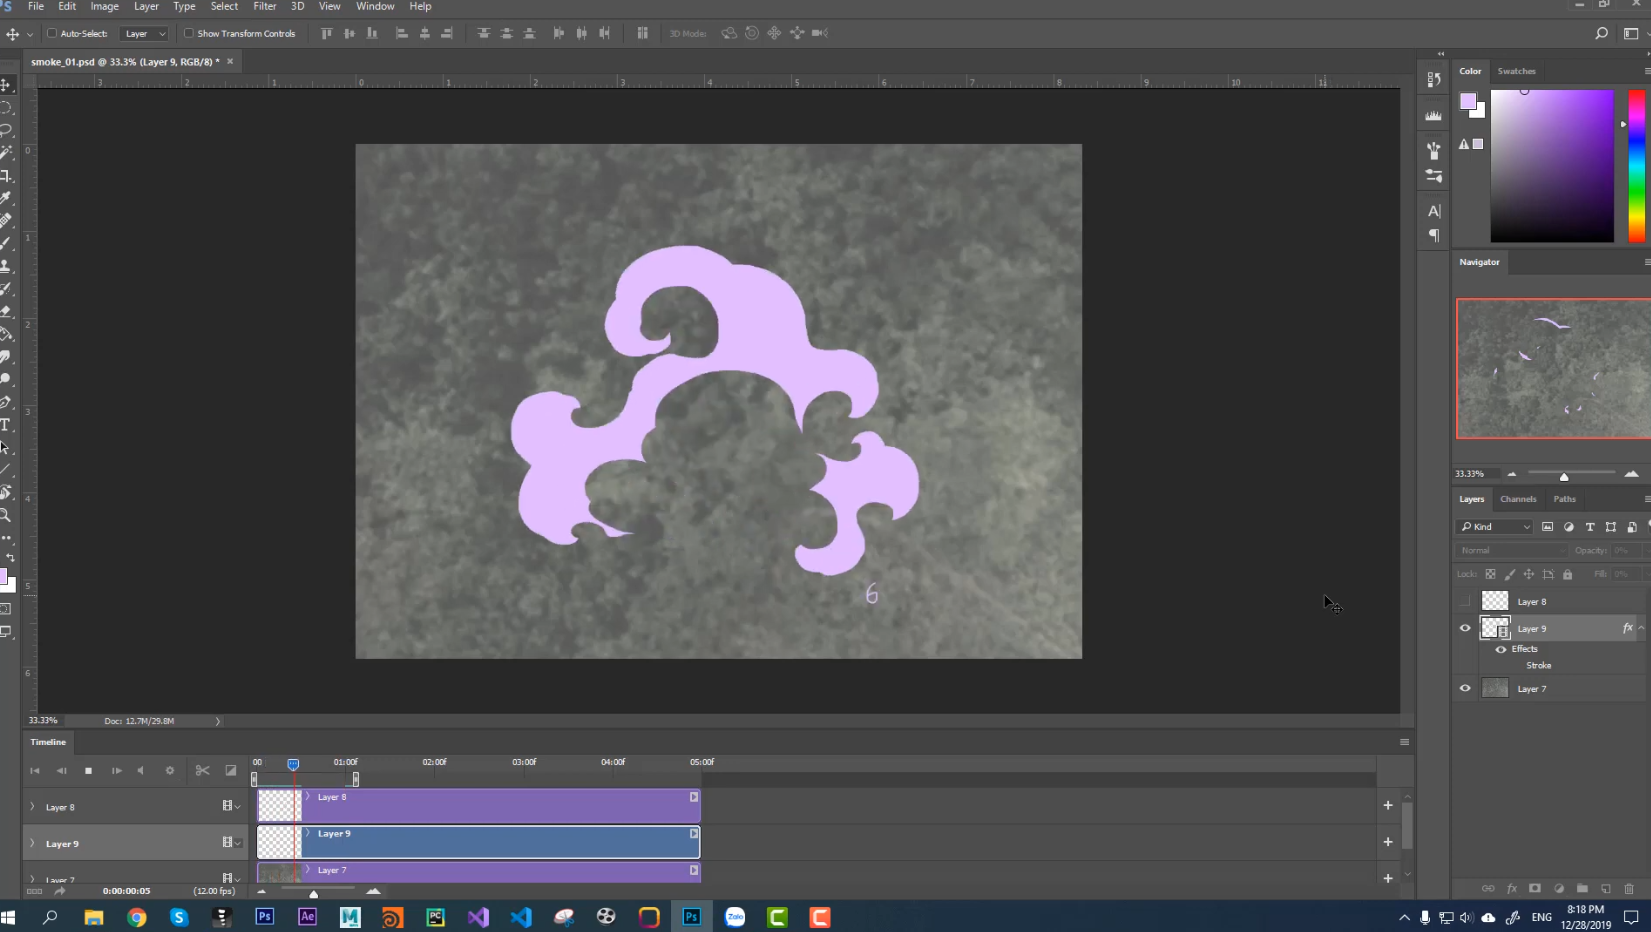Switch to the Channels tab
The image size is (1651, 932).
tap(1518, 499)
